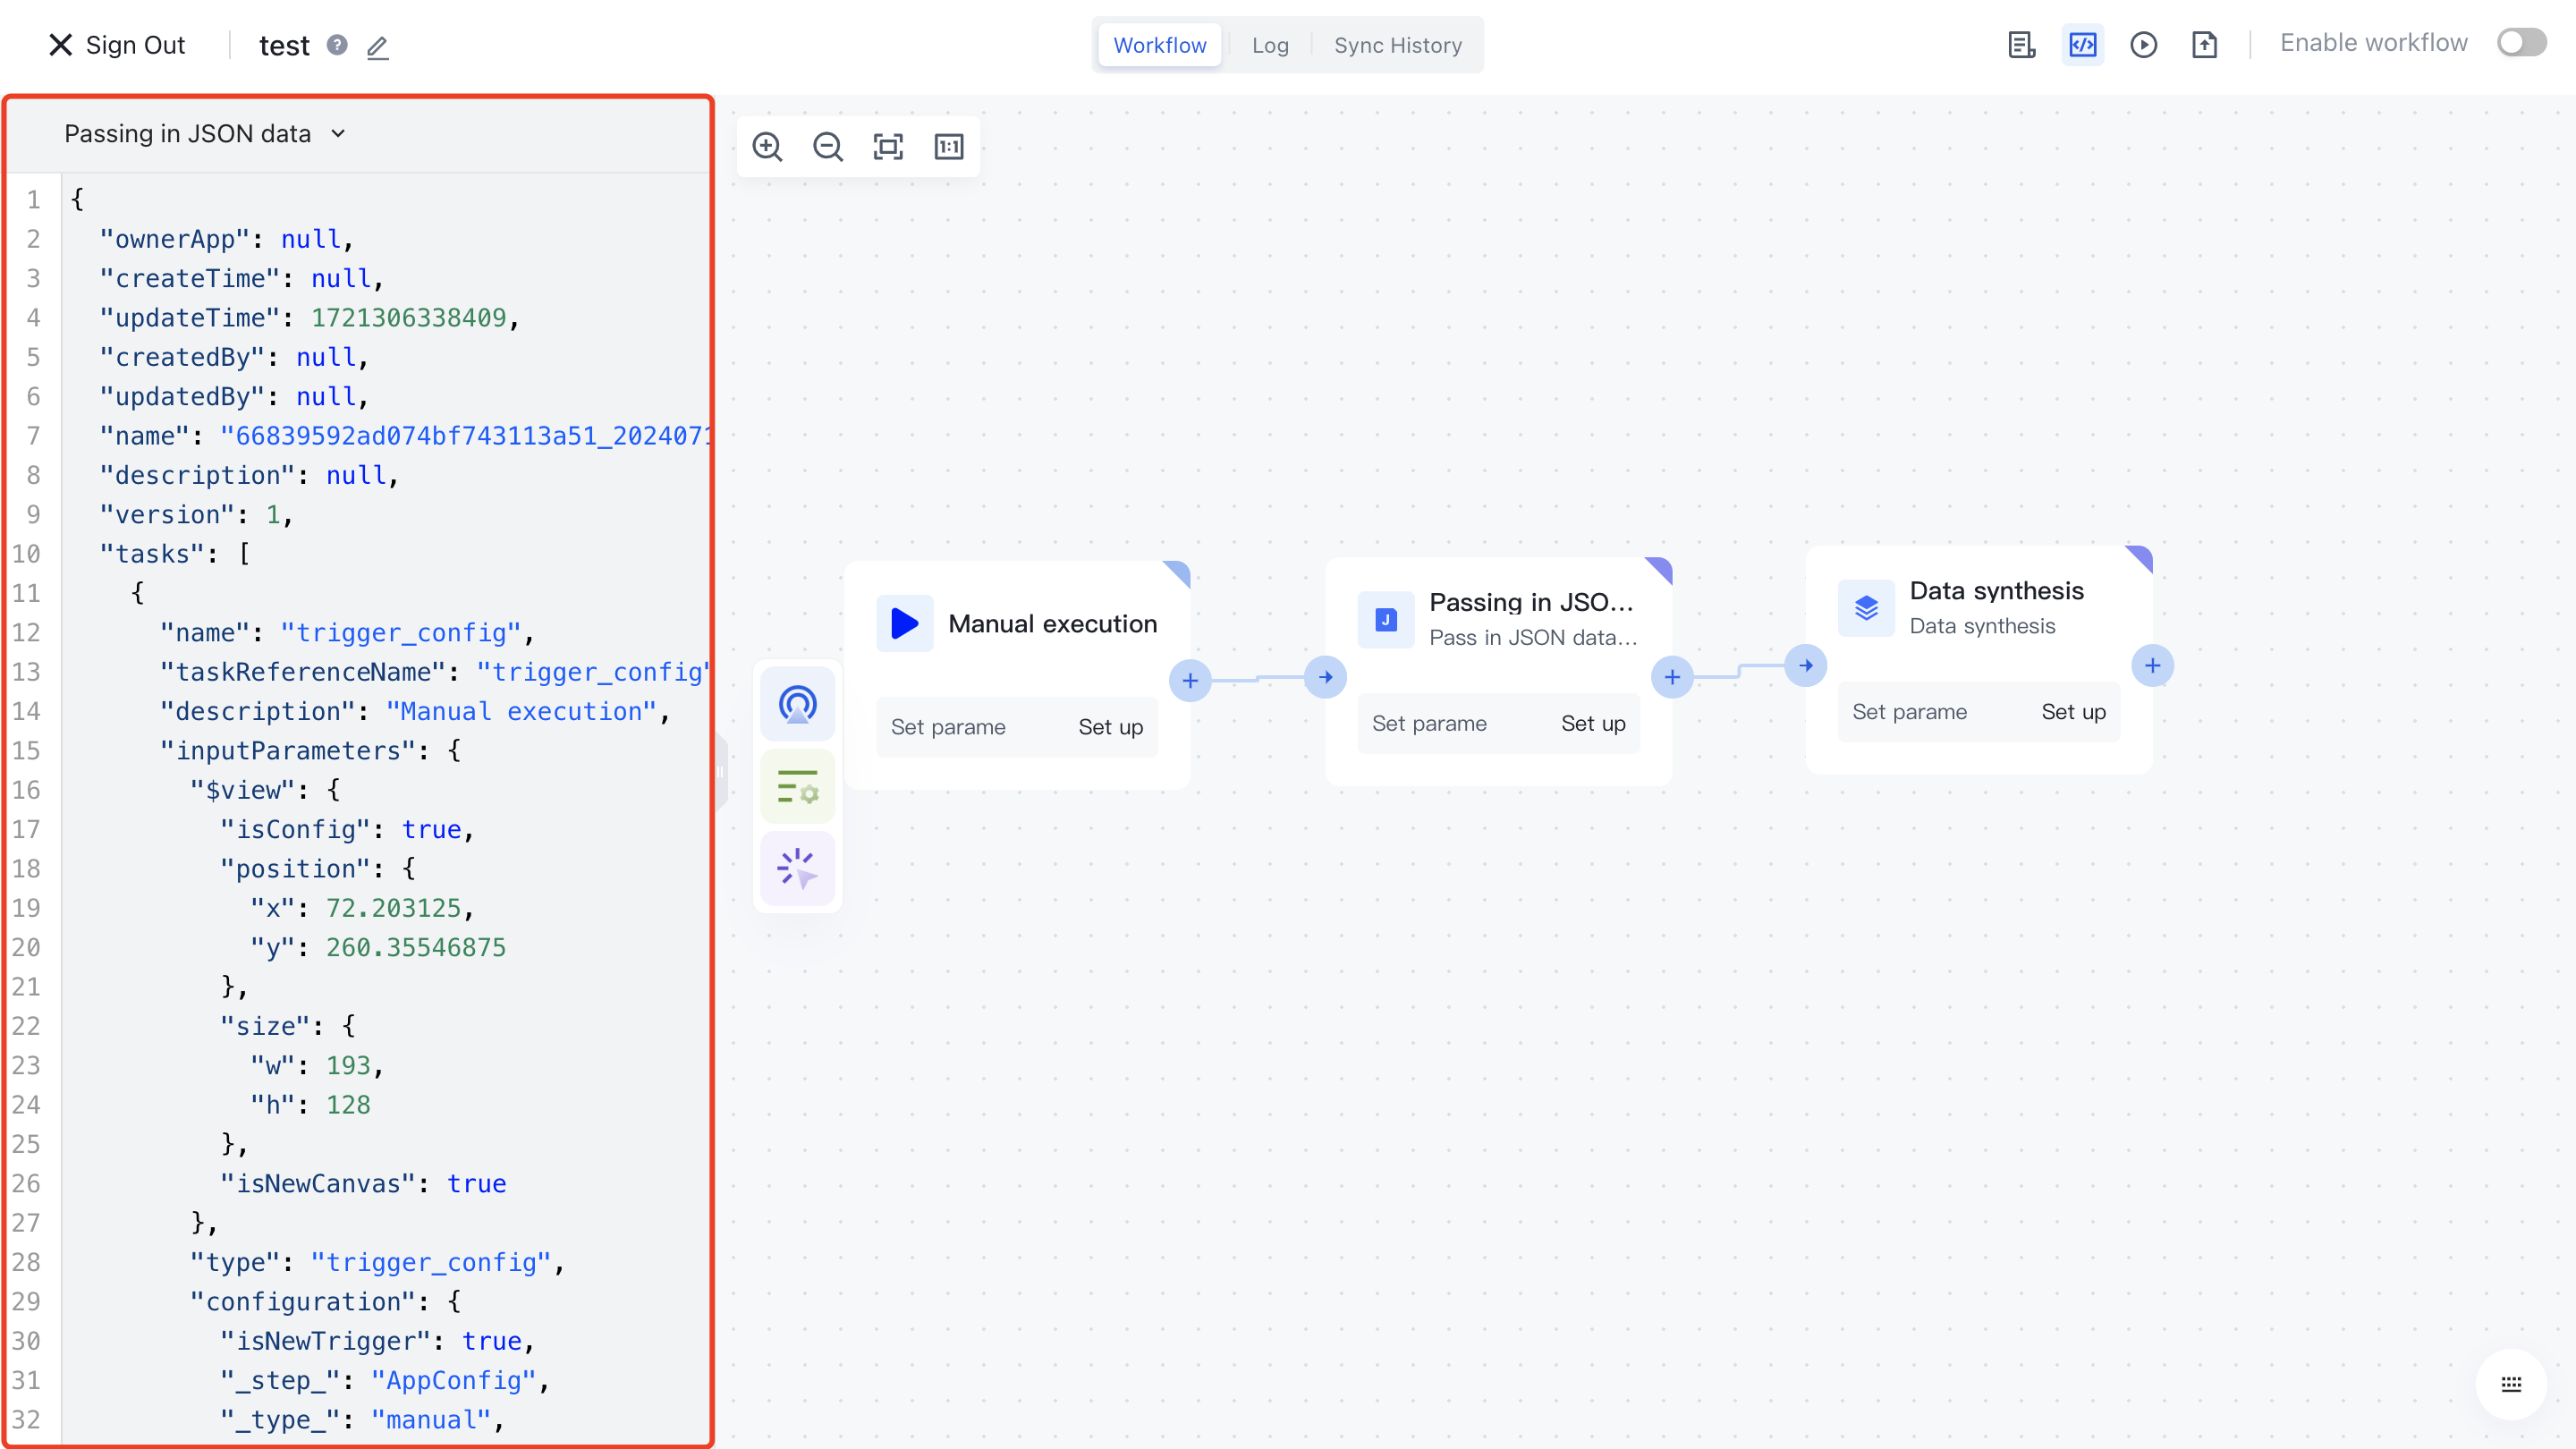Click the help question mark icon

pos(338,45)
